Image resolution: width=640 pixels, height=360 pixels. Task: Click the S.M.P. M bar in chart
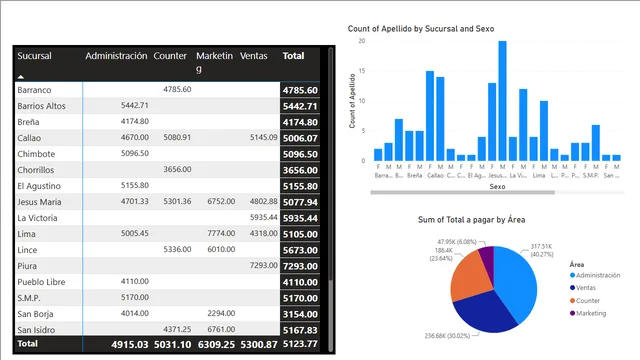596,142
